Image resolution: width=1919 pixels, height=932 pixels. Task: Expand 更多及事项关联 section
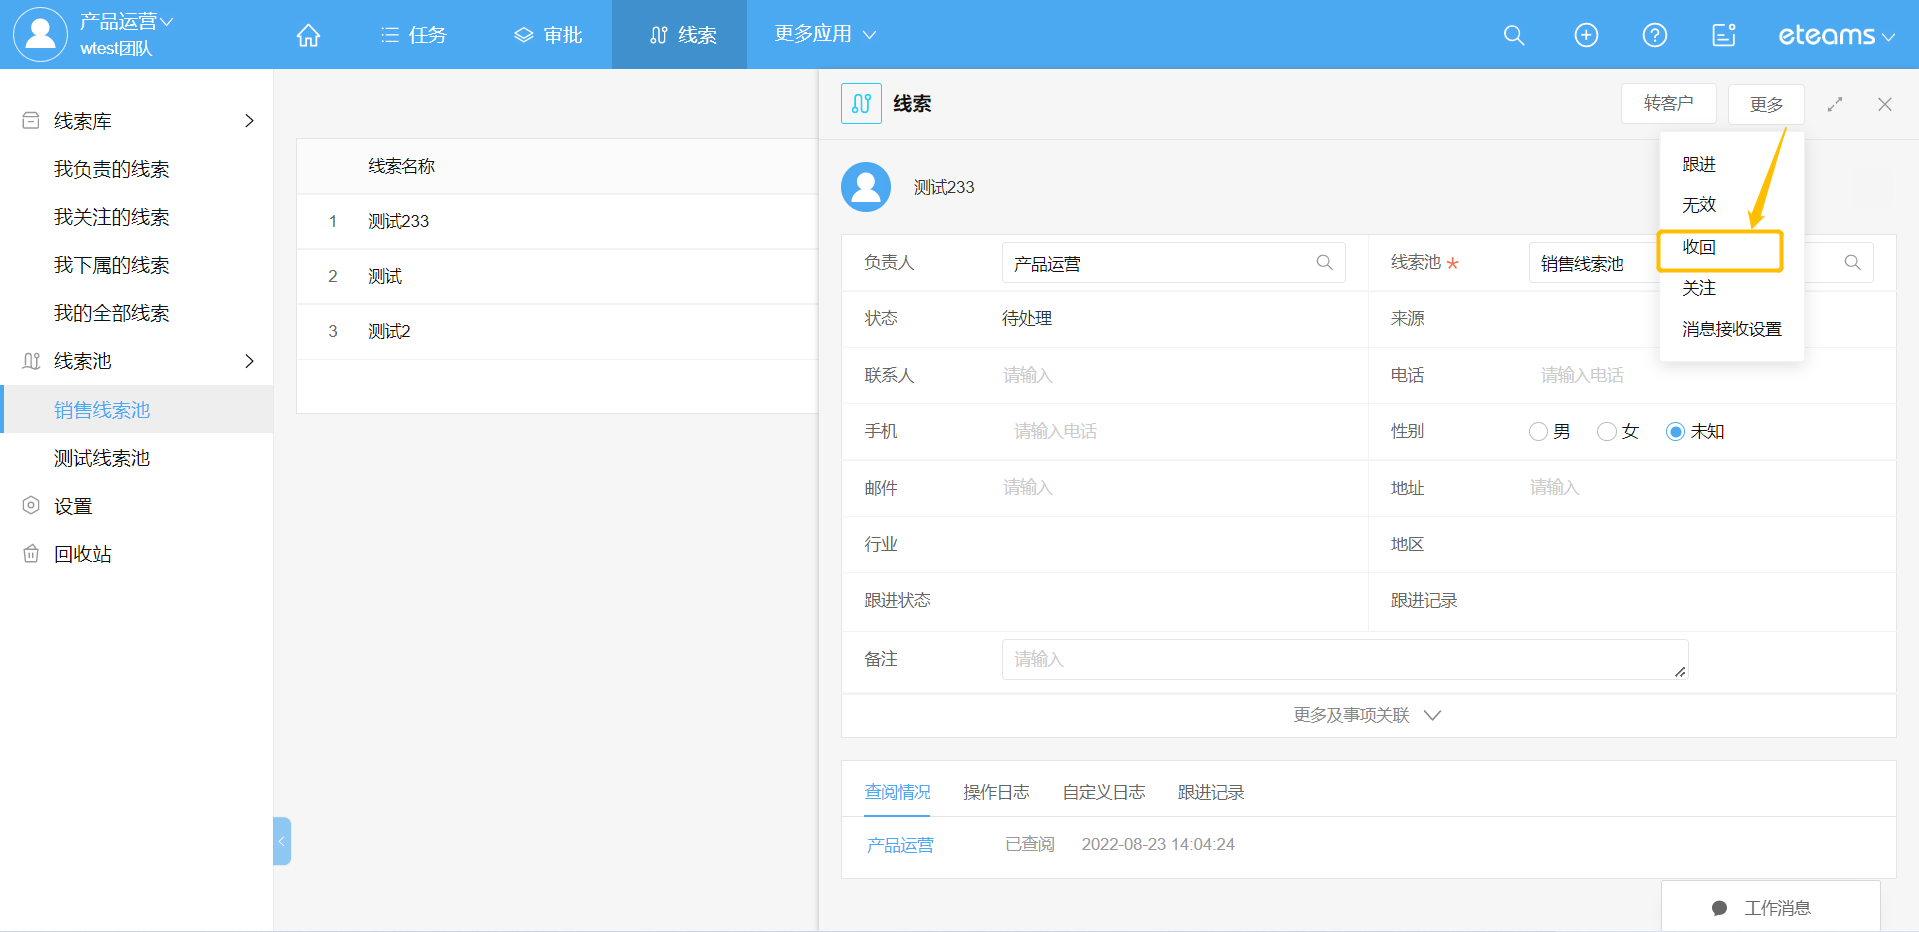point(1367,715)
